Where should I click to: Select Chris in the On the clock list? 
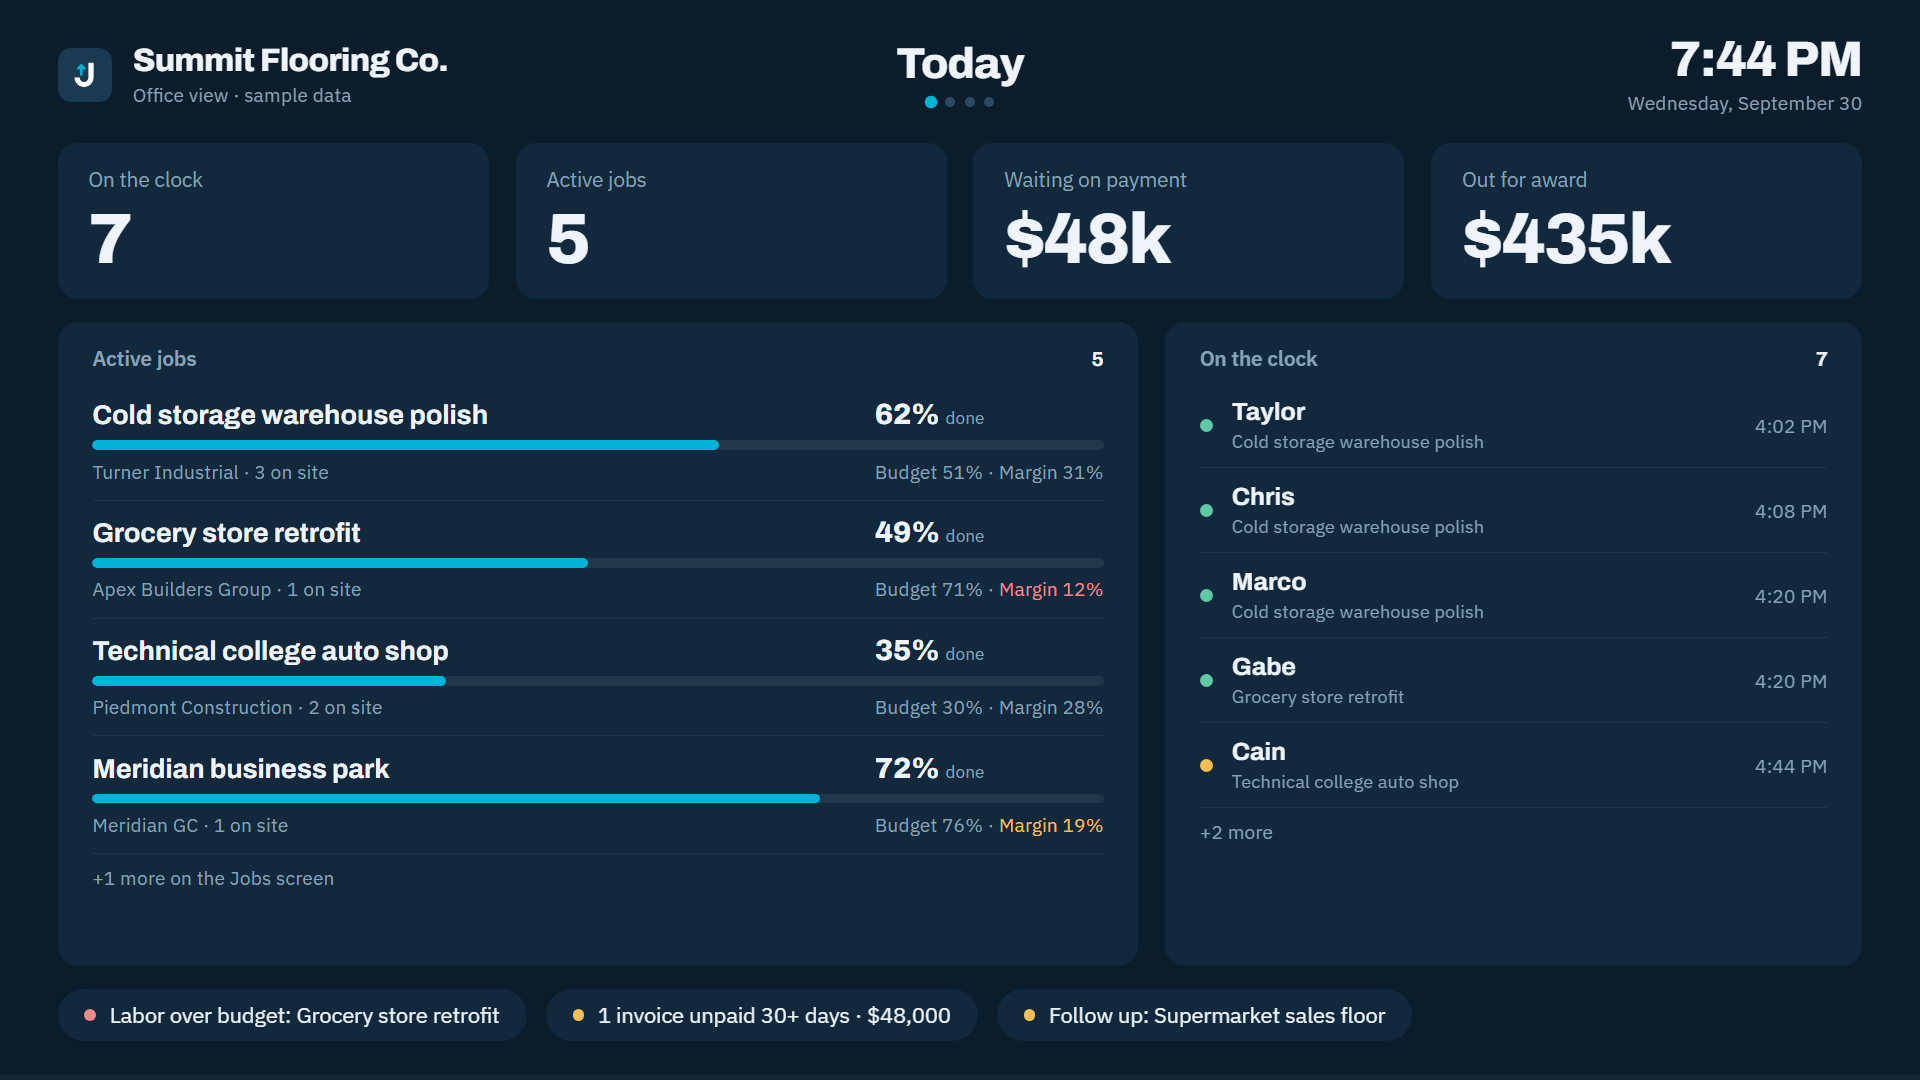pos(1513,511)
